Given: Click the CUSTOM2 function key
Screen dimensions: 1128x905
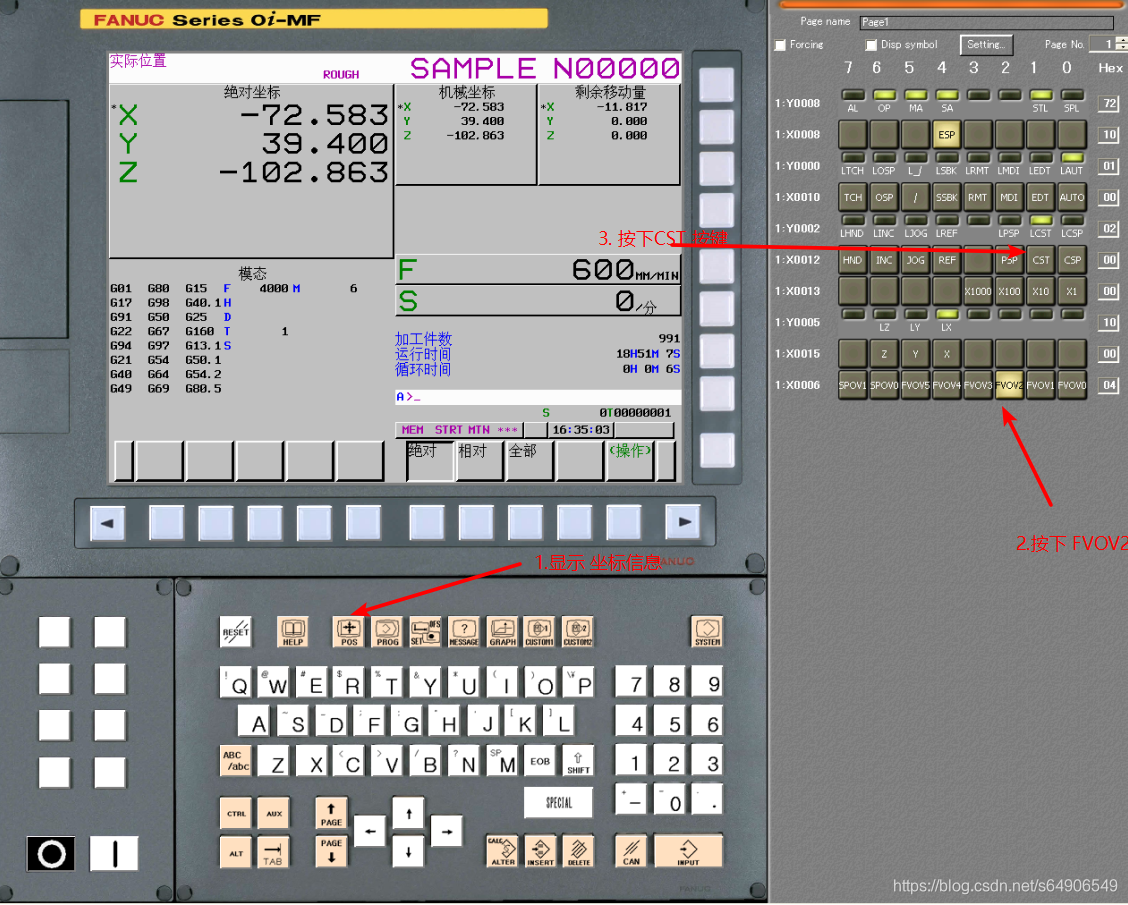Looking at the screenshot, I should (578, 631).
